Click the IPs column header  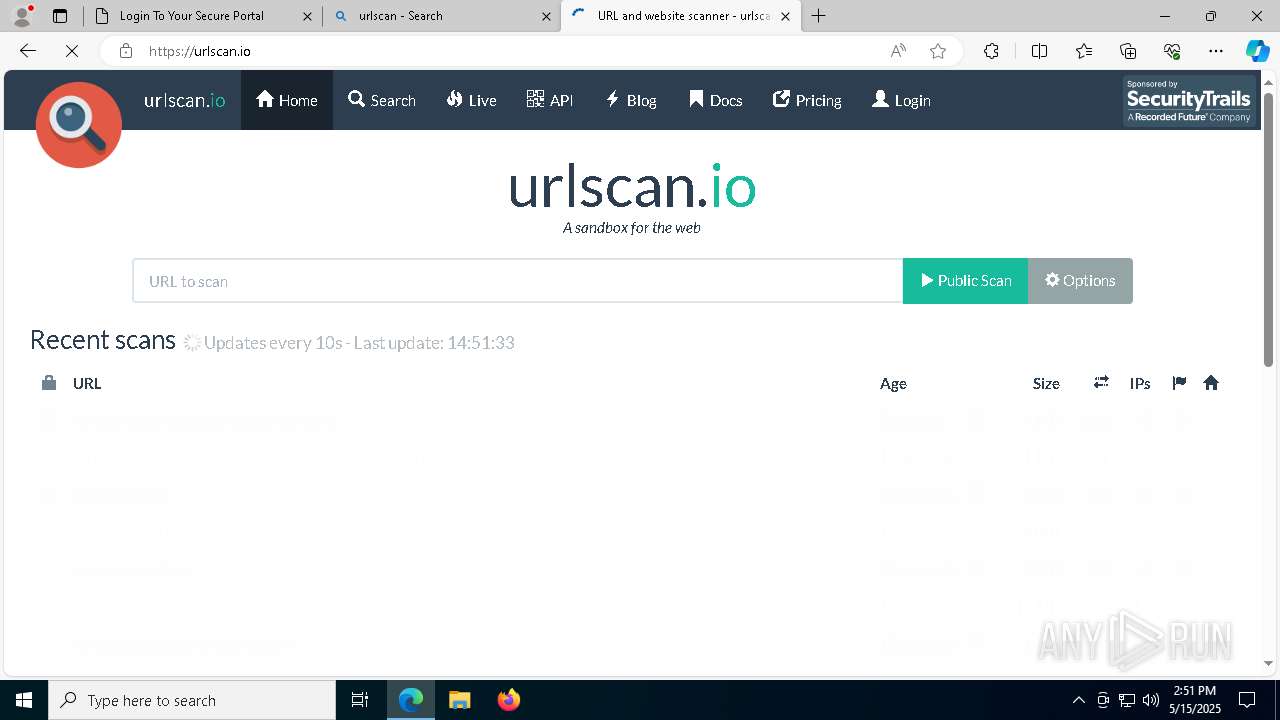tap(1140, 383)
